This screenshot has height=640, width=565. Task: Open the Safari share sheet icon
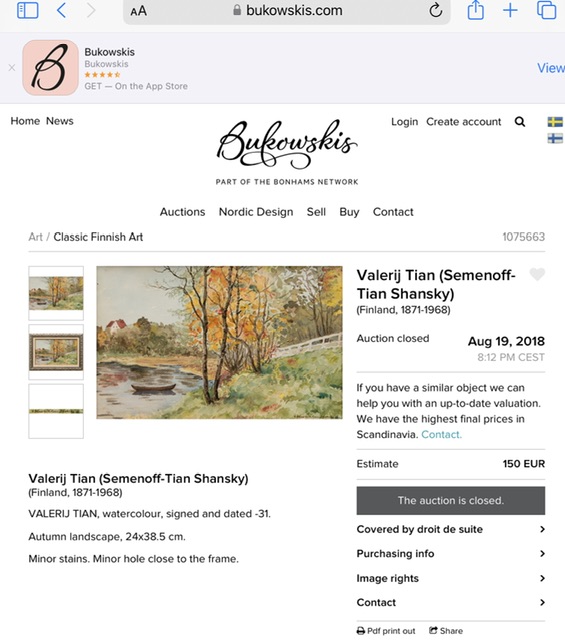tap(476, 10)
